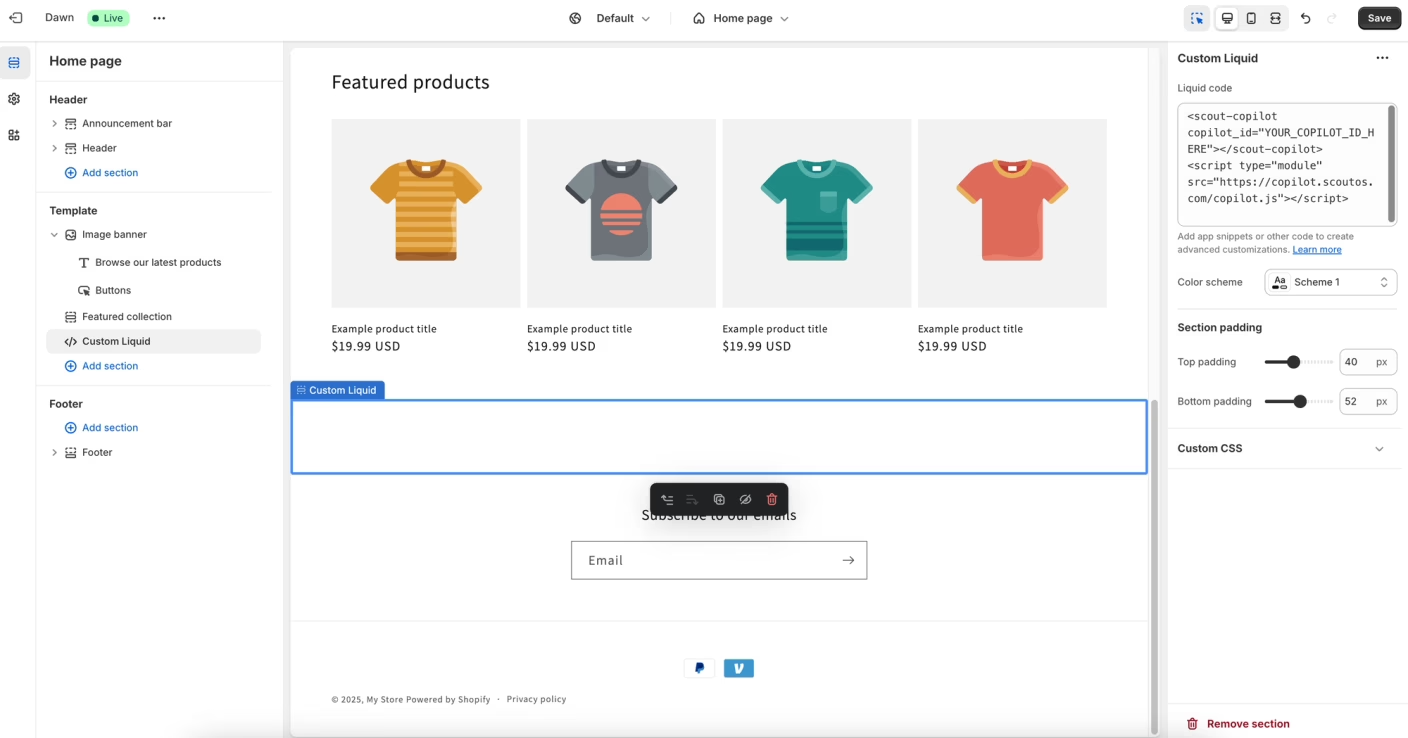The image size is (1408, 738).
Task: Select desktop preview mode
Action: coord(1227,18)
